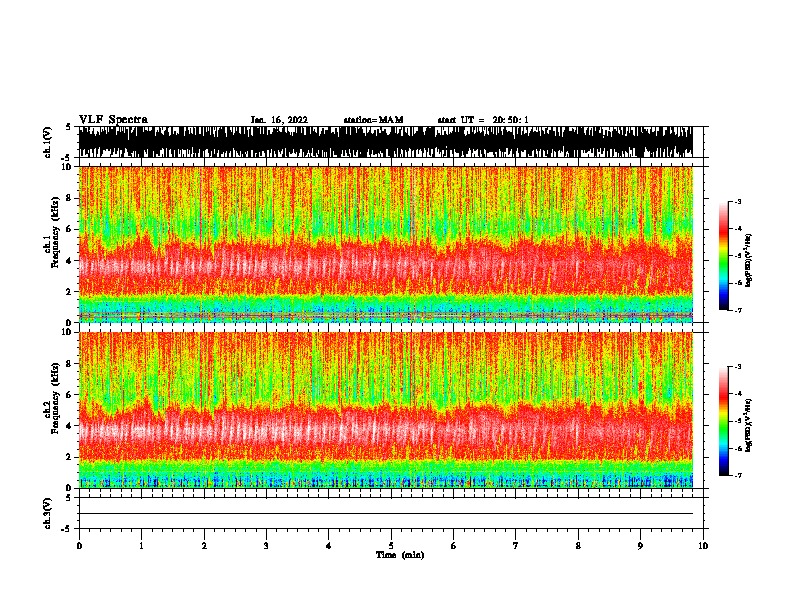Image resolution: width=792 pixels, height=612 pixels.
Task: Click the "station=MAM" header label
Action: (374, 120)
